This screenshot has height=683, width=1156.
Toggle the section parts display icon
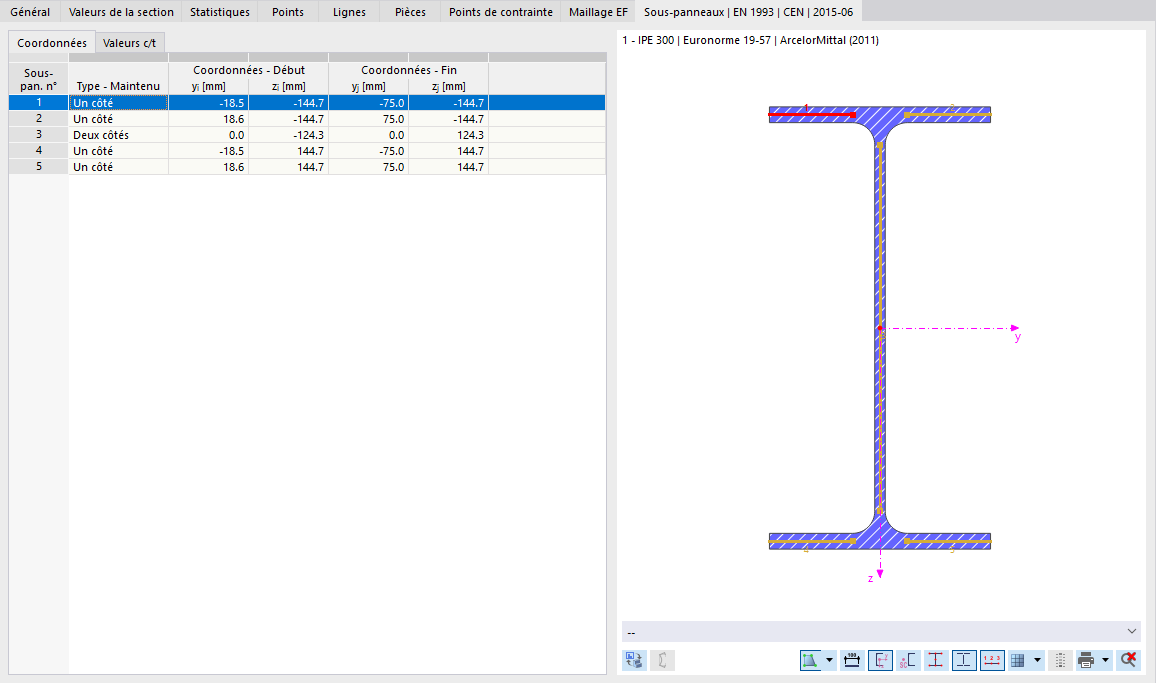[810, 660]
